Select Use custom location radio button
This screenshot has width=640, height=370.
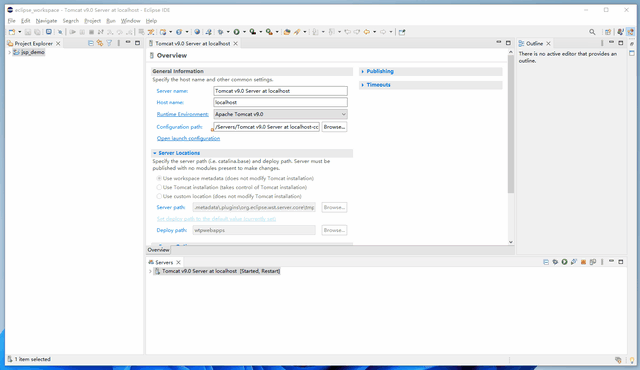click(159, 196)
